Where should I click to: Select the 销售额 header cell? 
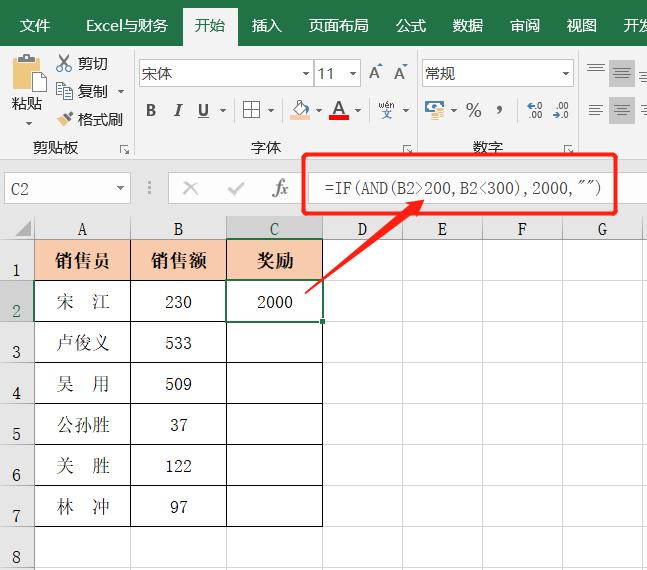[178, 260]
